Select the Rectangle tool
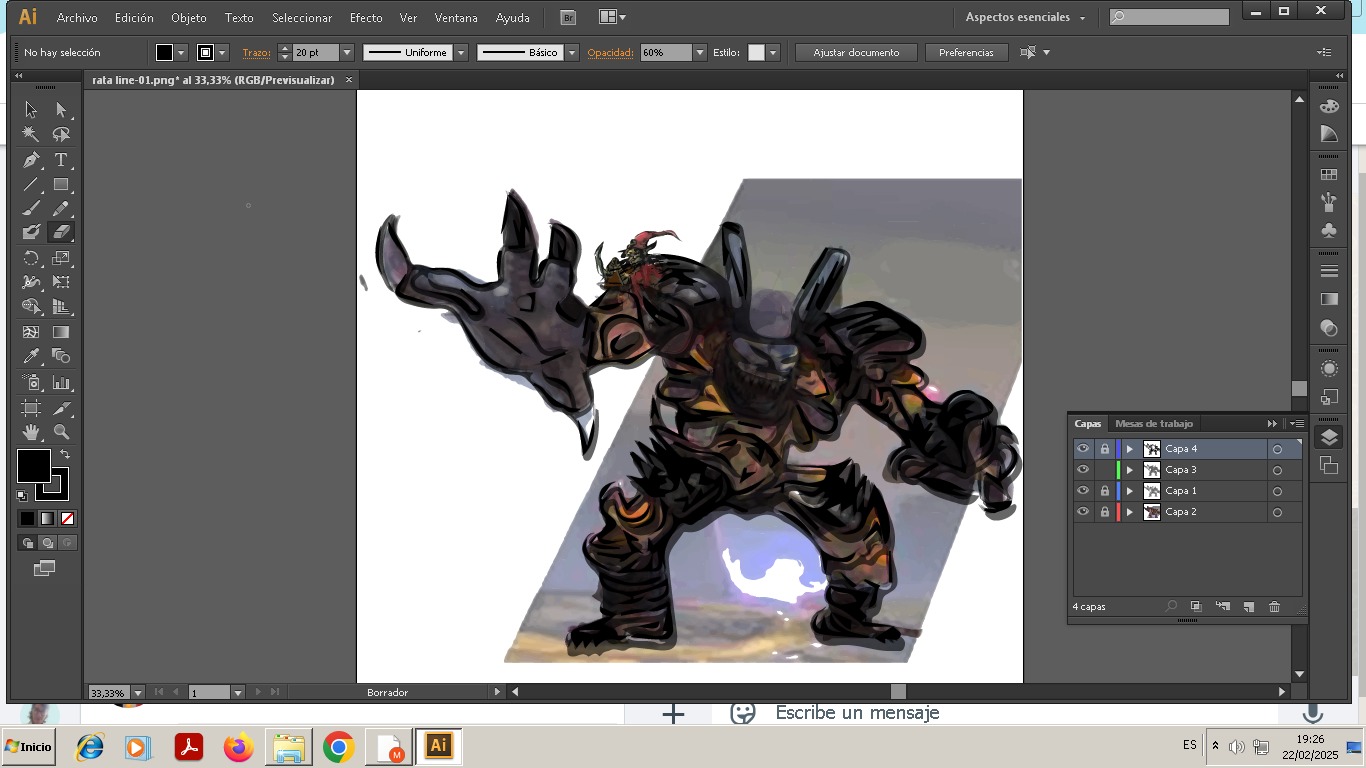The width and height of the screenshot is (1366, 768). (61, 185)
